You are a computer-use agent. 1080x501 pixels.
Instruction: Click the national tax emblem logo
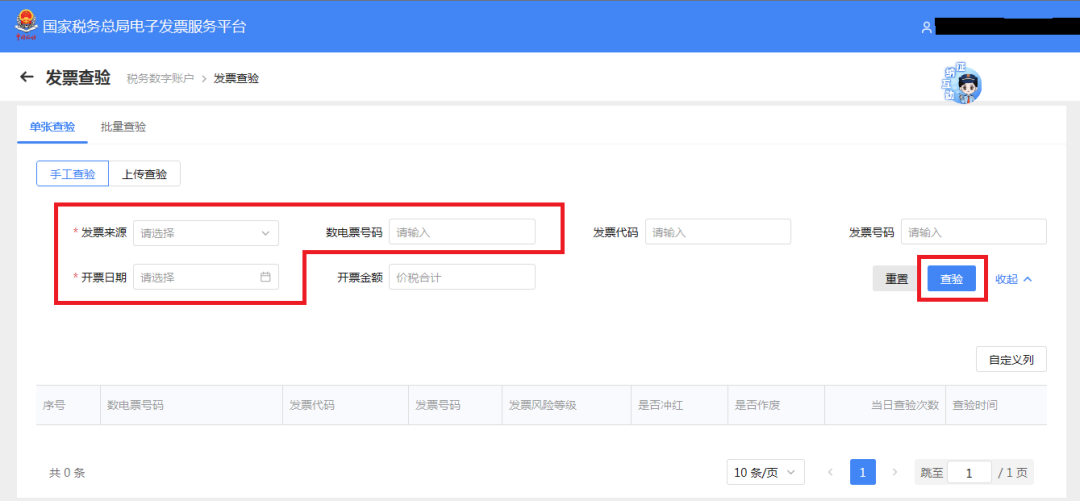coord(26,26)
